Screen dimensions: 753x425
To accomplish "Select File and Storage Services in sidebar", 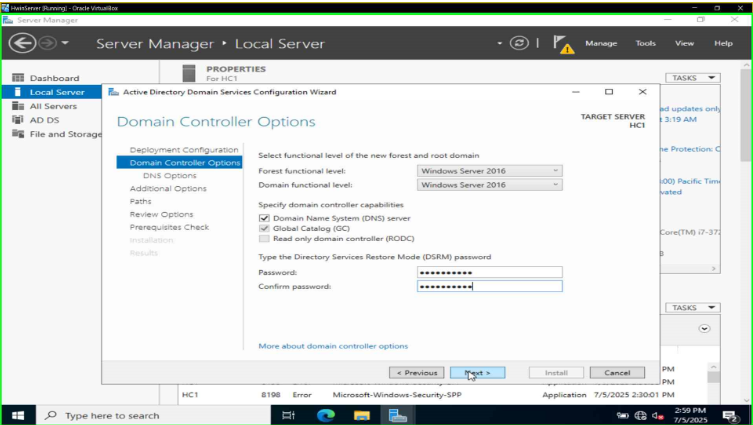I will click(x=65, y=134).
